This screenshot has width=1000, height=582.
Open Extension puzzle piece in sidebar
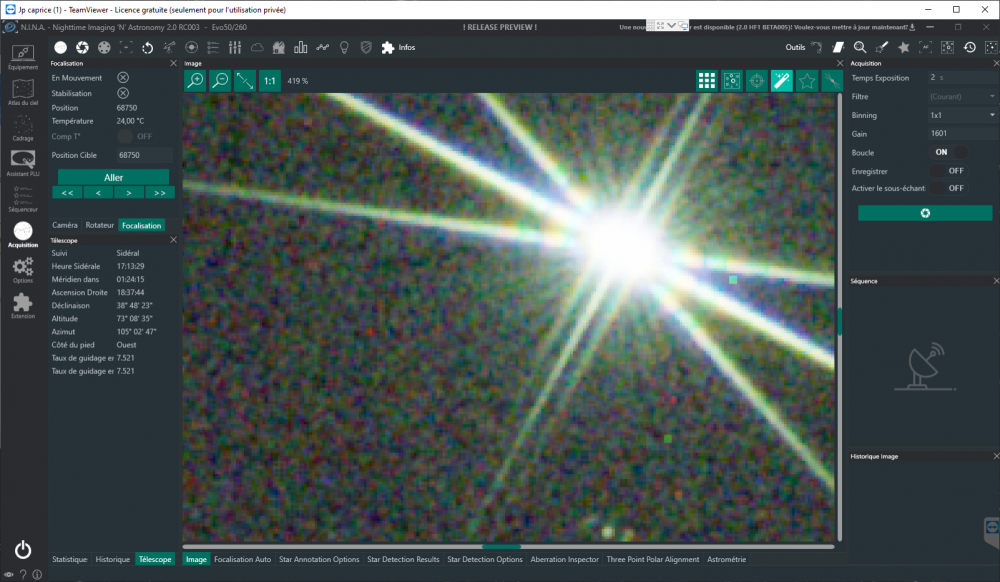[x=23, y=305]
